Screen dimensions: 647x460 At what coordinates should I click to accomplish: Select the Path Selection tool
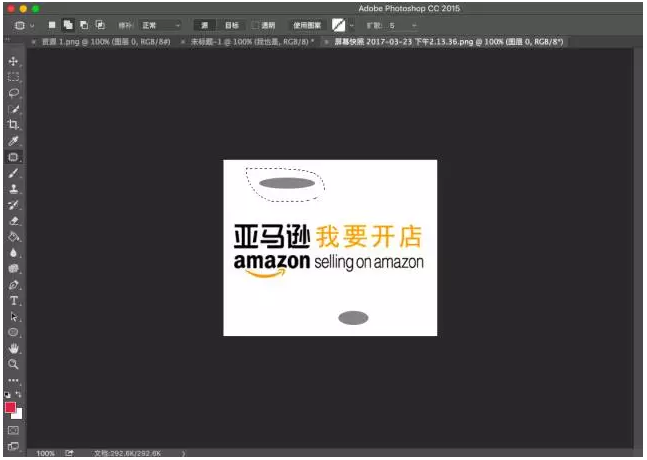point(13,316)
